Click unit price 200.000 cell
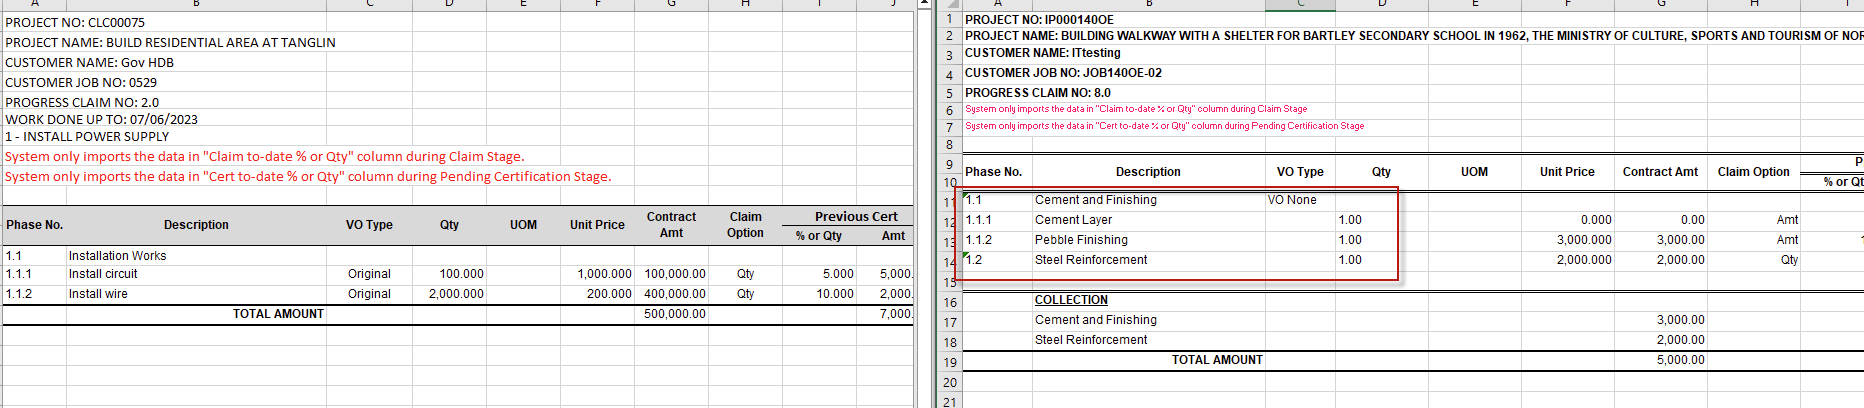This screenshot has height=408, width=1864. [x=609, y=294]
